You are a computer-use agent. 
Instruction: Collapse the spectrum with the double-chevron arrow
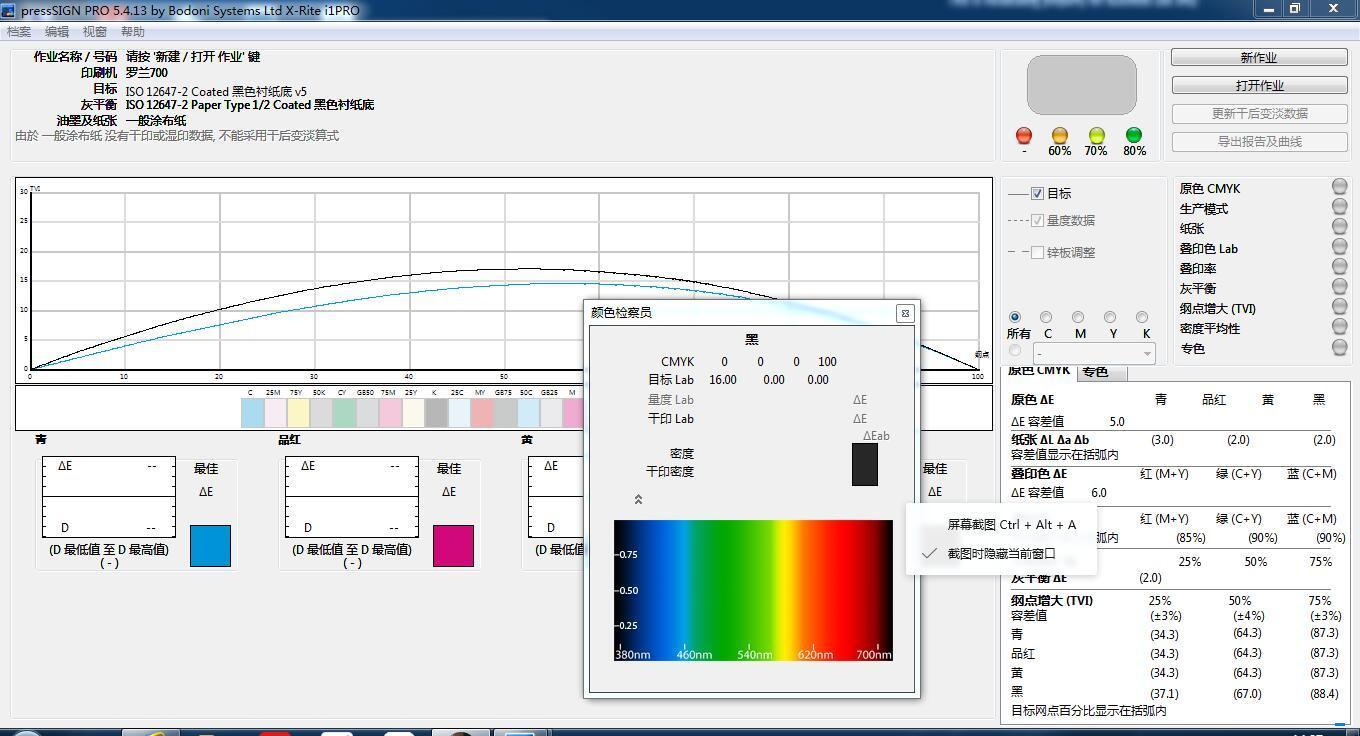coord(638,499)
